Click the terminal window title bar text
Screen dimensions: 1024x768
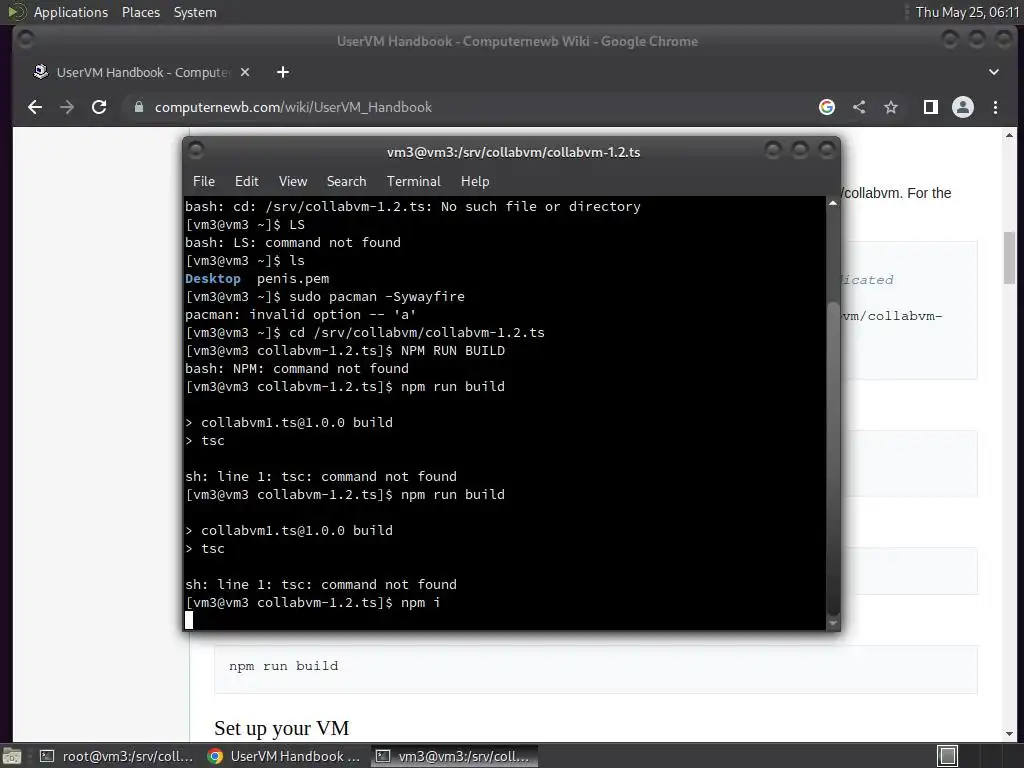(513, 152)
